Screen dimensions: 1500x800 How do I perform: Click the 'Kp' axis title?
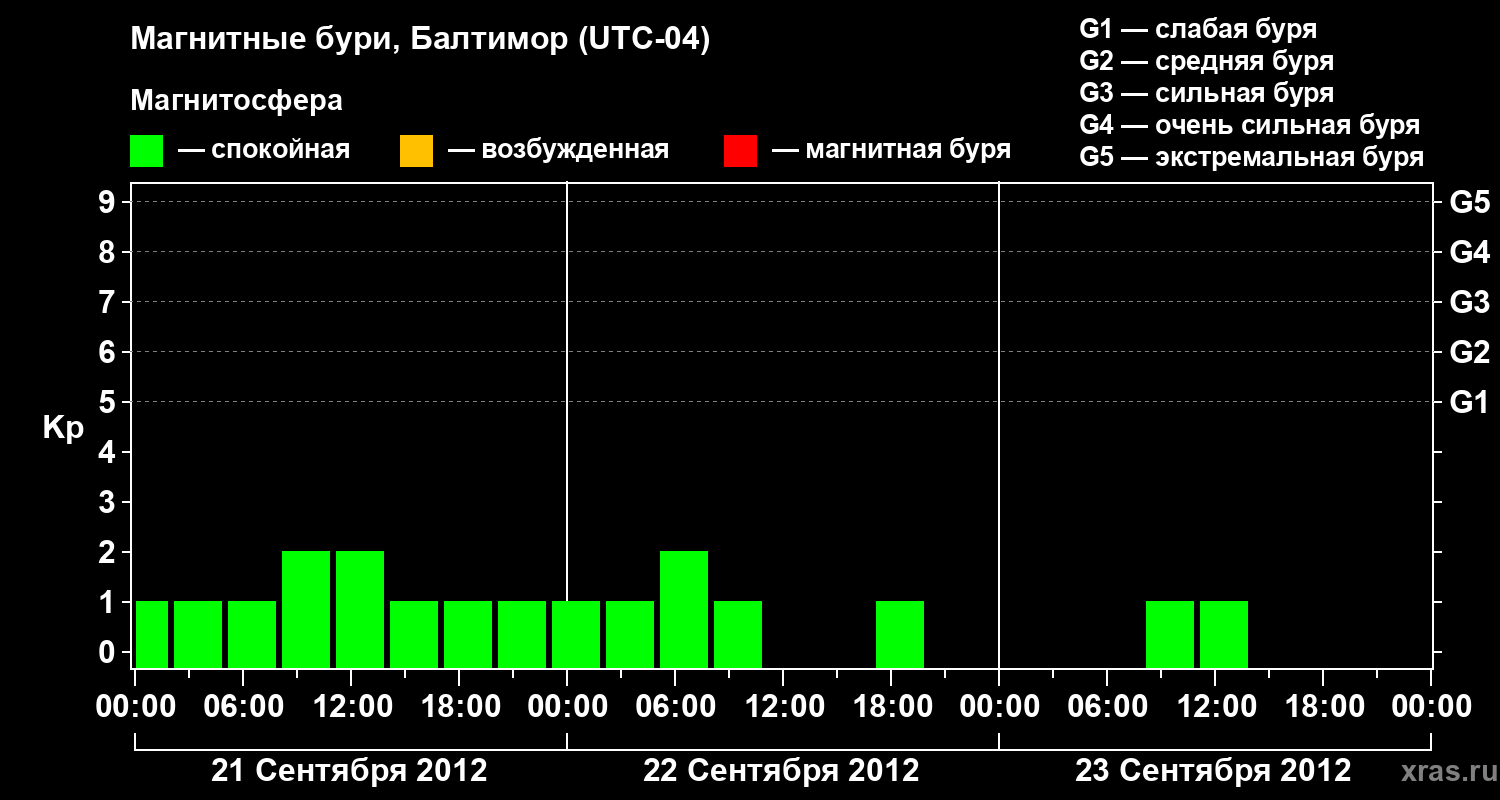[63, 428]
